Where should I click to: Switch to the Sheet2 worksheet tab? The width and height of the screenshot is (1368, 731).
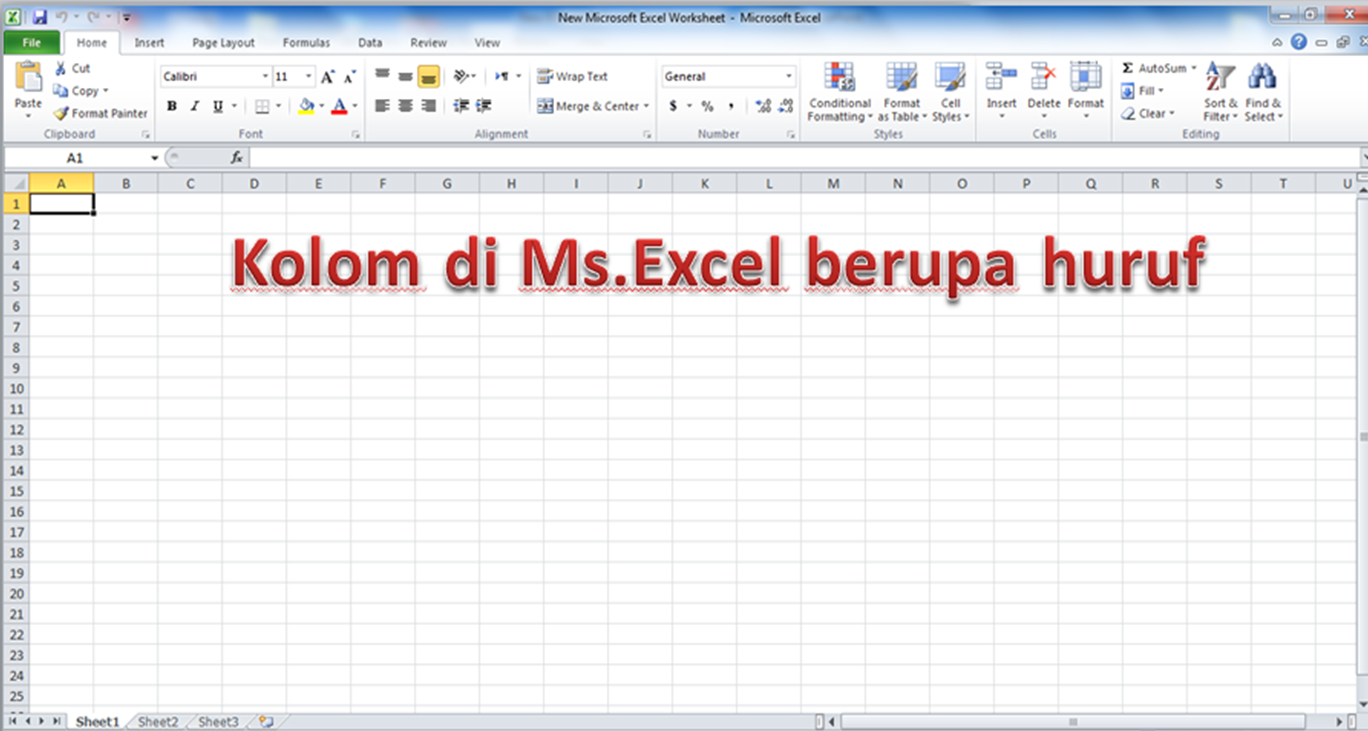tap(158, 722)
